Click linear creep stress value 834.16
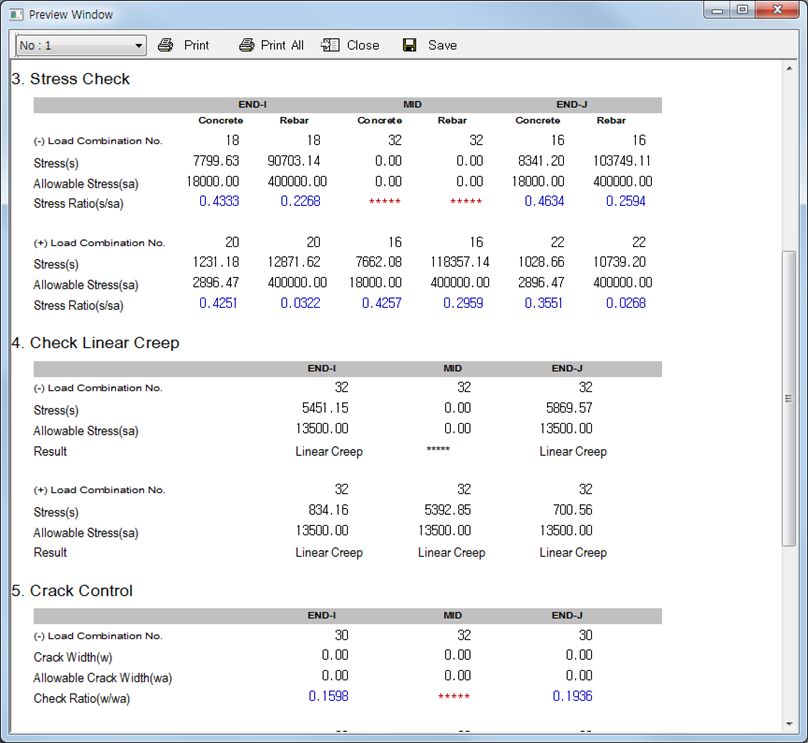This screenshot has height=743, width=808. (x=328, y=510)
